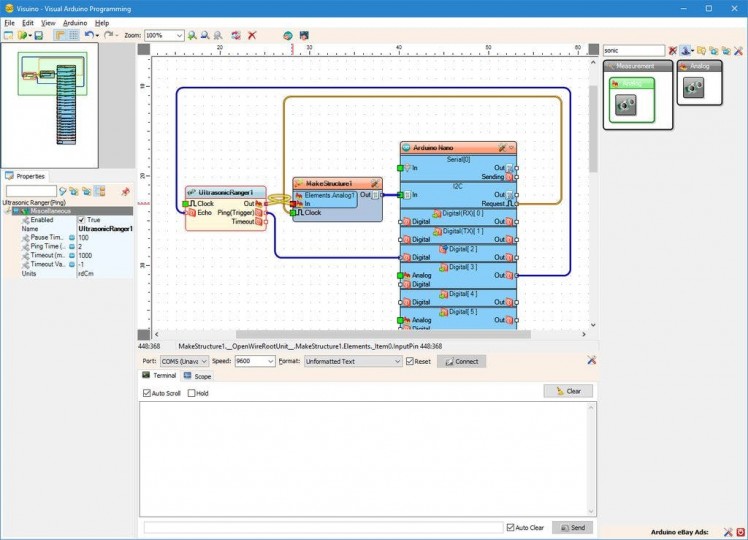This screenshot has height=540, width=748.
Task: Click the Clear terminal button
Action: [x=568, y=391]
